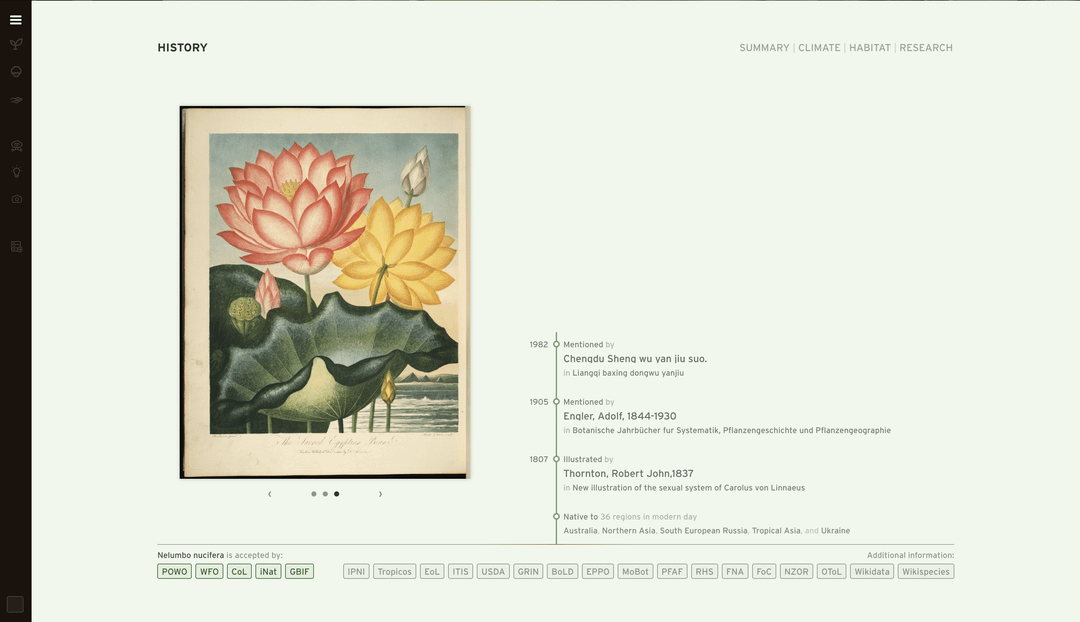Open the hamburger menu in the sidebar

tap(16, 20)
